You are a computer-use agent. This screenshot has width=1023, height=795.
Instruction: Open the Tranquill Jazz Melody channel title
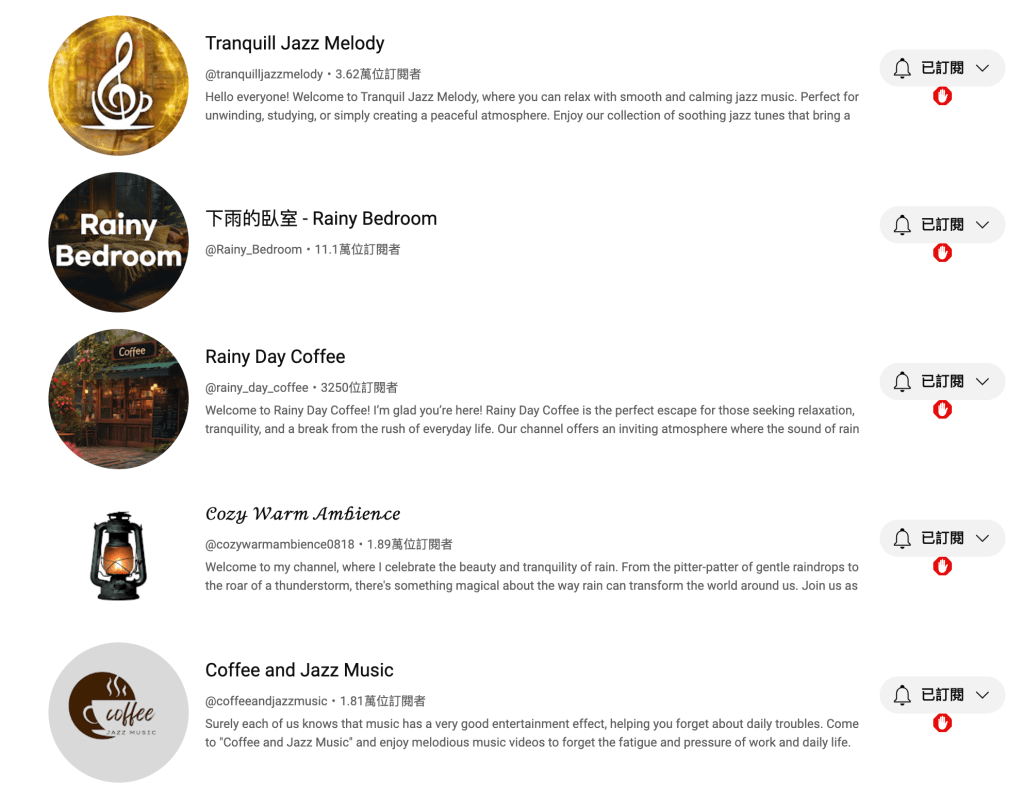(x=295, y=43)
